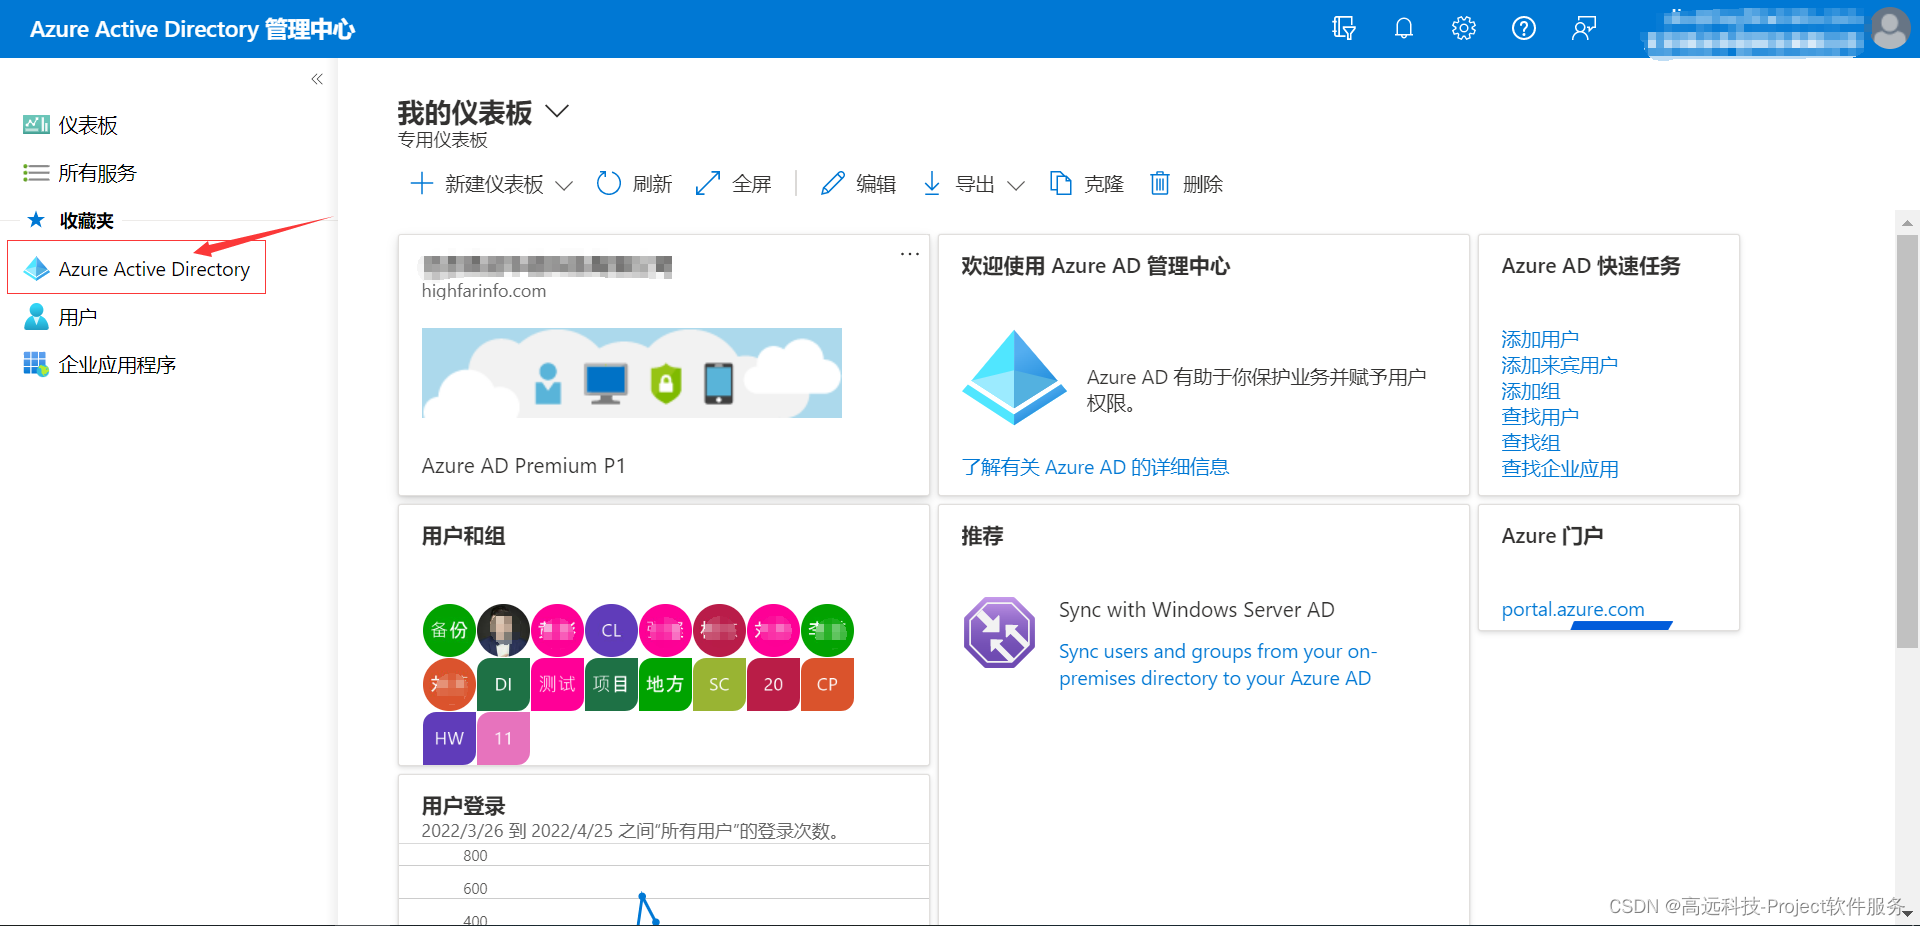Image resolution: width=1920 pixels, height=926 pixels.
Task: Click the 添加组 quick task
Action: (1530, 391)
